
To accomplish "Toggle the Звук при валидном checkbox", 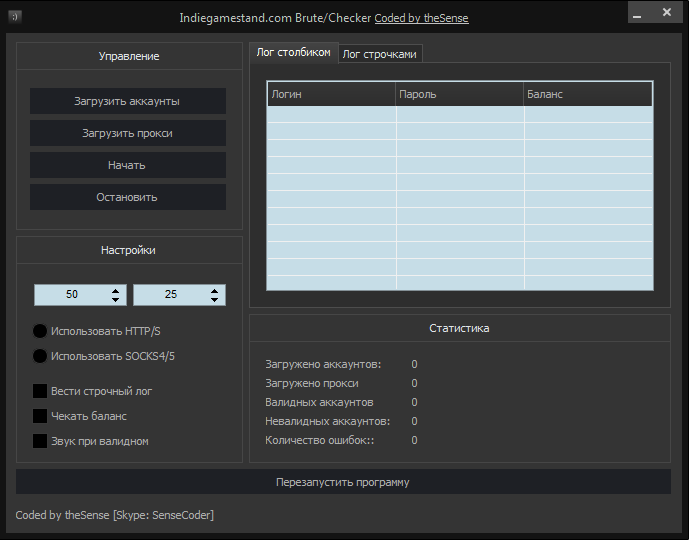I will [40, 440].
